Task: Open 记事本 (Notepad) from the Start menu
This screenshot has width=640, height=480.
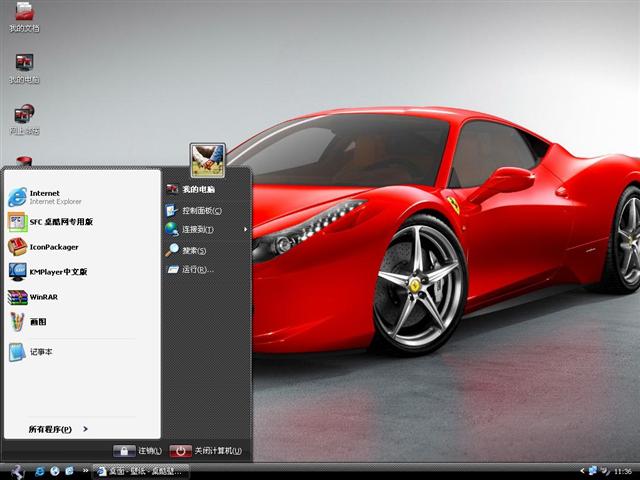Action: point(82,352)
